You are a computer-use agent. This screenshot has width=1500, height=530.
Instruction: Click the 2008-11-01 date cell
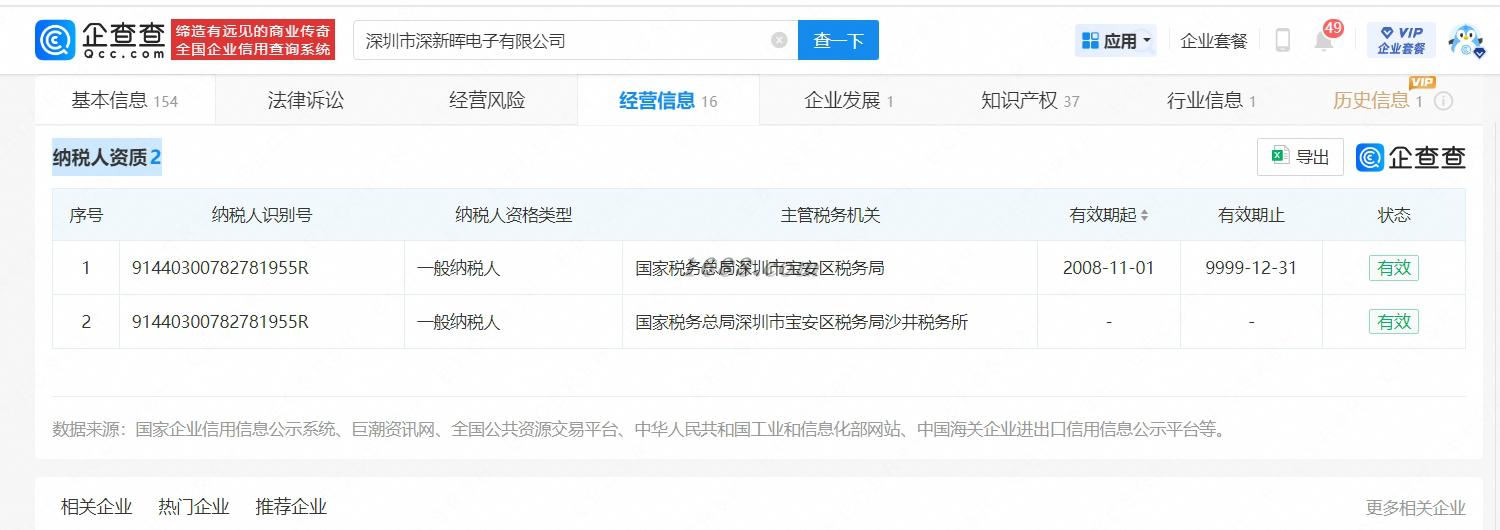click(x=1108, y=268)
